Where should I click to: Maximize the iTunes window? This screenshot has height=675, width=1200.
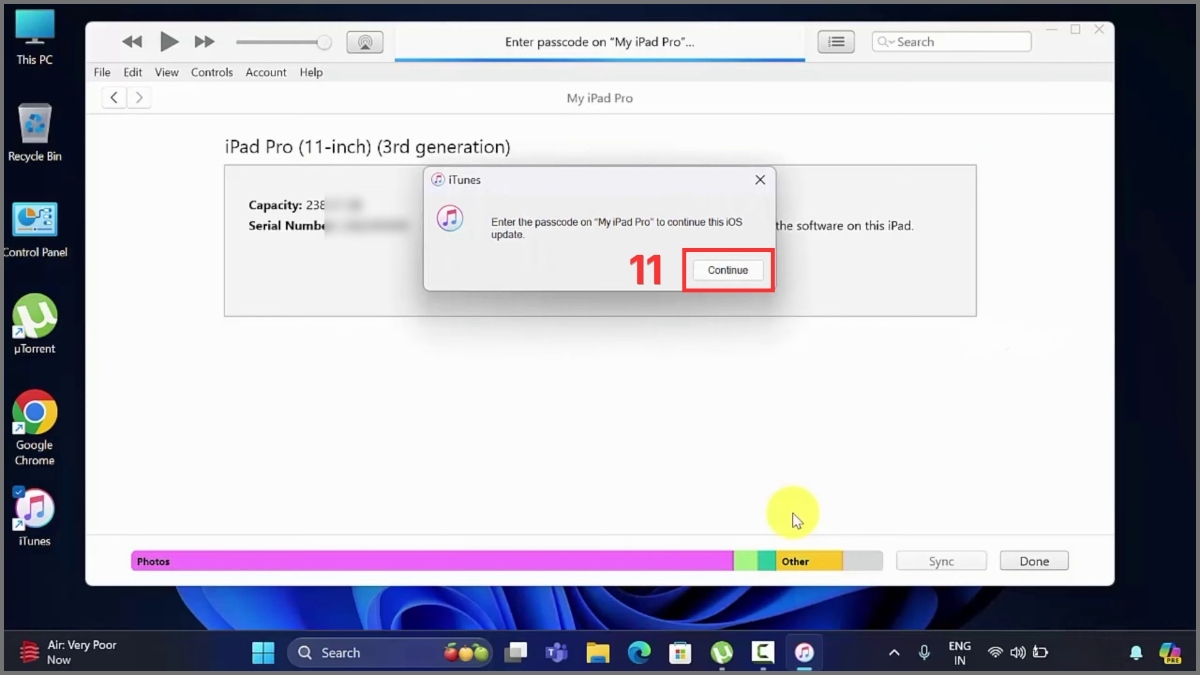[1075, 30]
